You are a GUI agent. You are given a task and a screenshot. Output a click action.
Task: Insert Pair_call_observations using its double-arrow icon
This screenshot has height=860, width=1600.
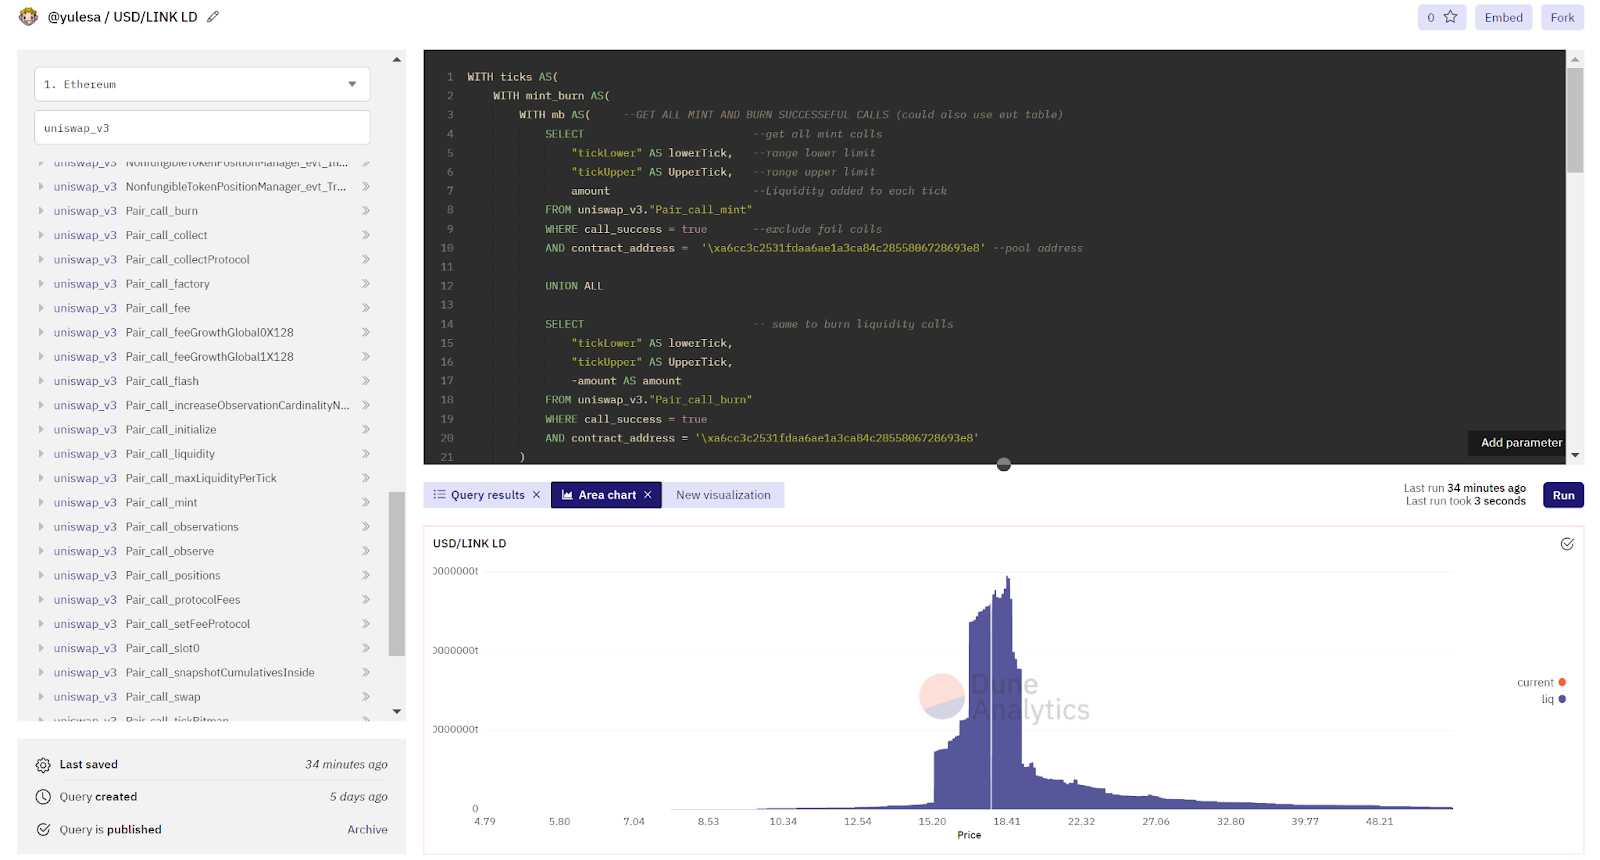tap(366, 527)
